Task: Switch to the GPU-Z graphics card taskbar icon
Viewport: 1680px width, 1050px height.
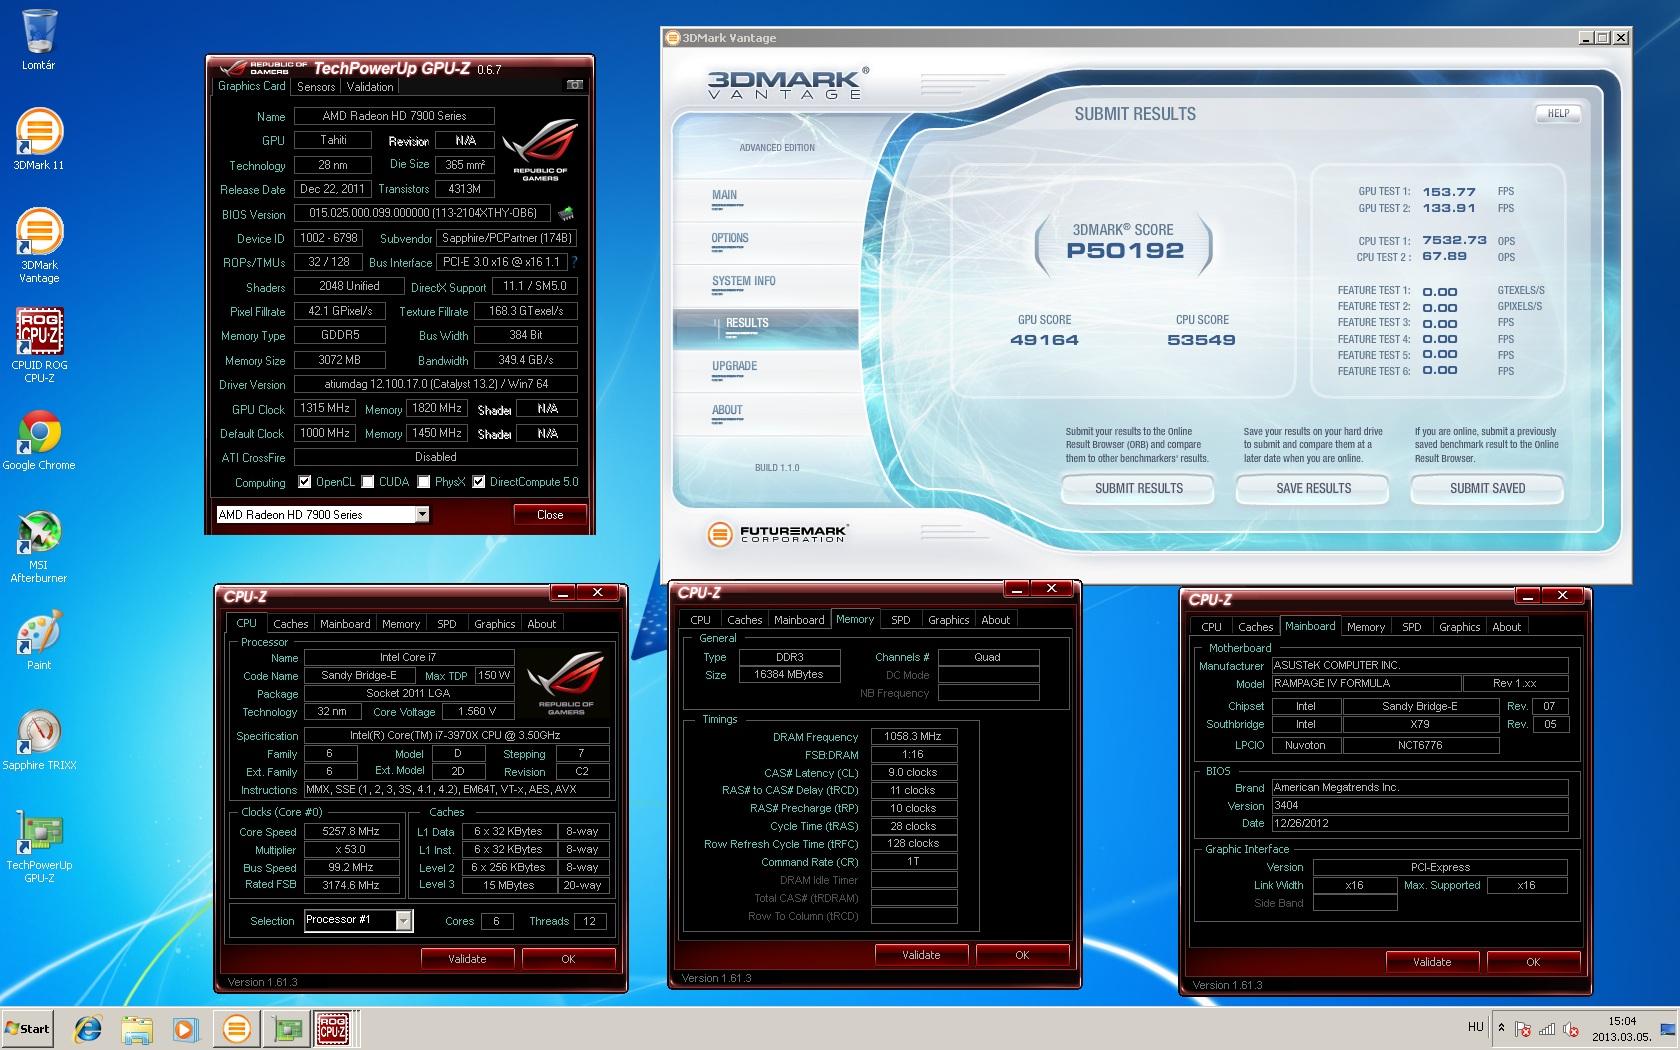Action: tap(288, 1029)
